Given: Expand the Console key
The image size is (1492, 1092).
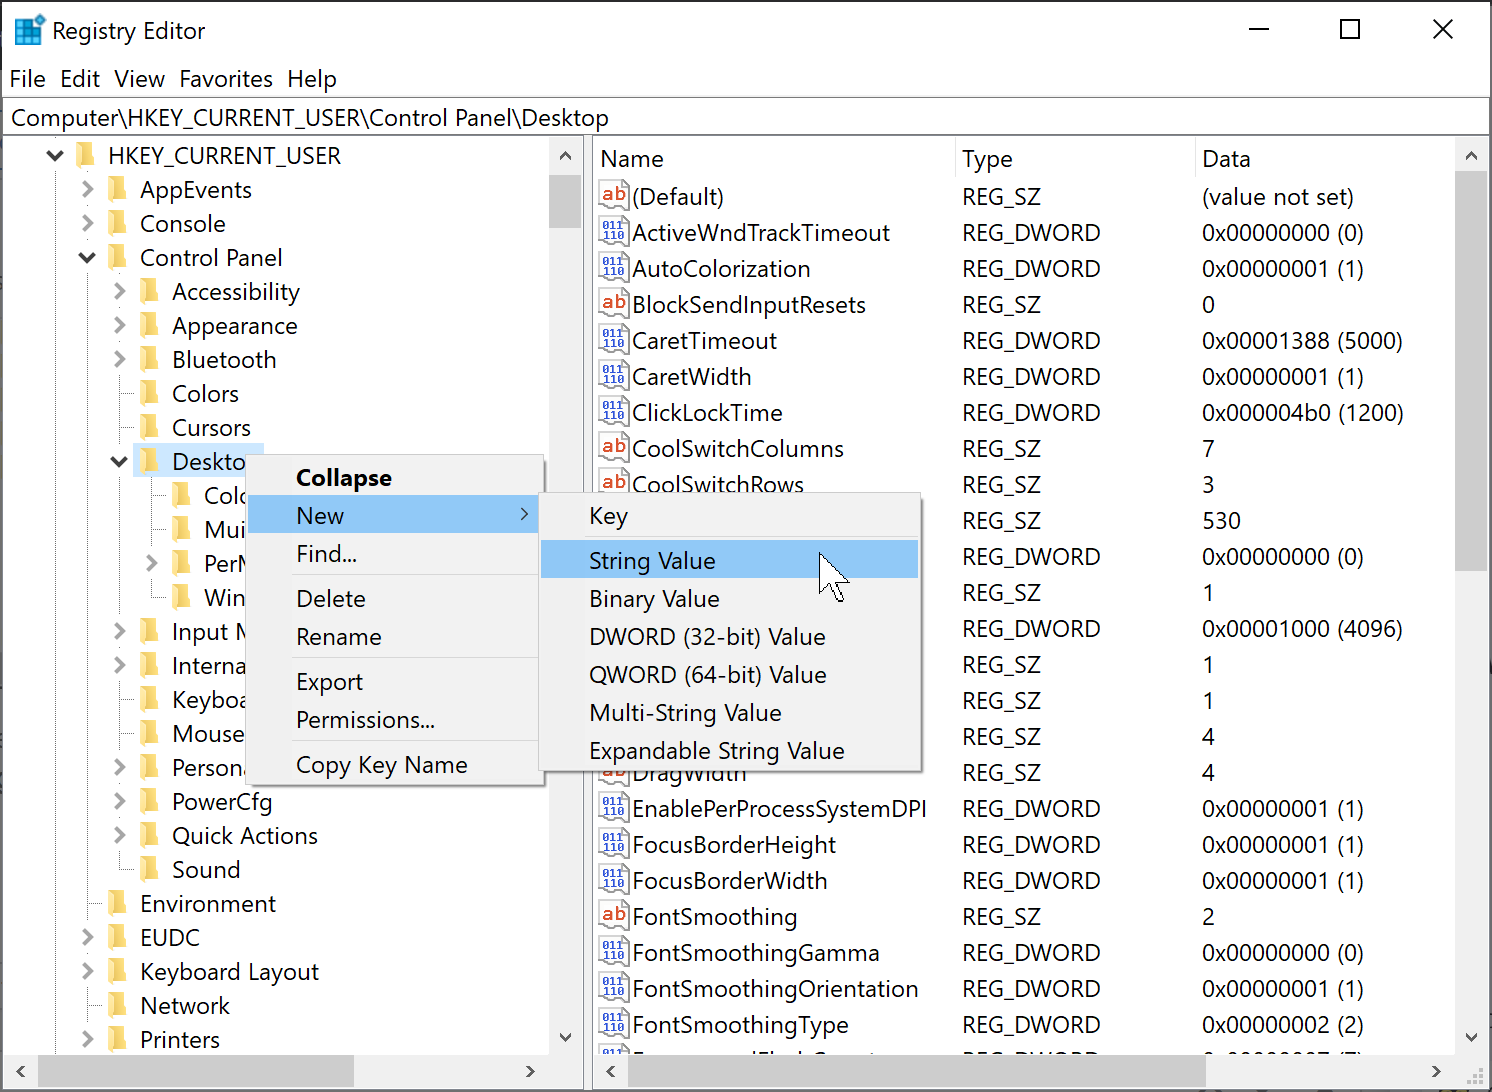Looking at the screenshot, I should tap(87, 223).
